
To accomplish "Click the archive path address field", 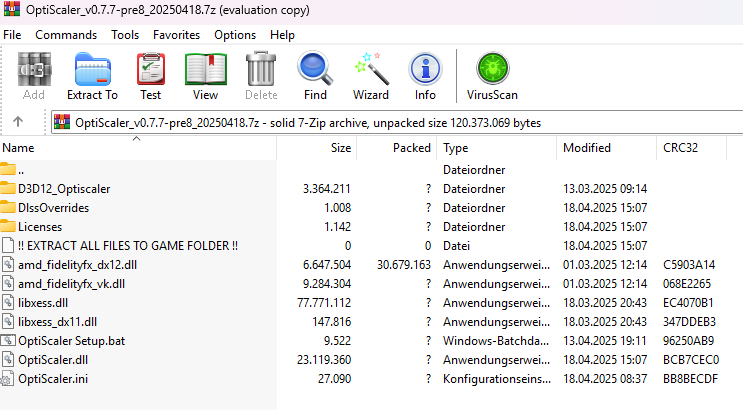I will point(397,123).
